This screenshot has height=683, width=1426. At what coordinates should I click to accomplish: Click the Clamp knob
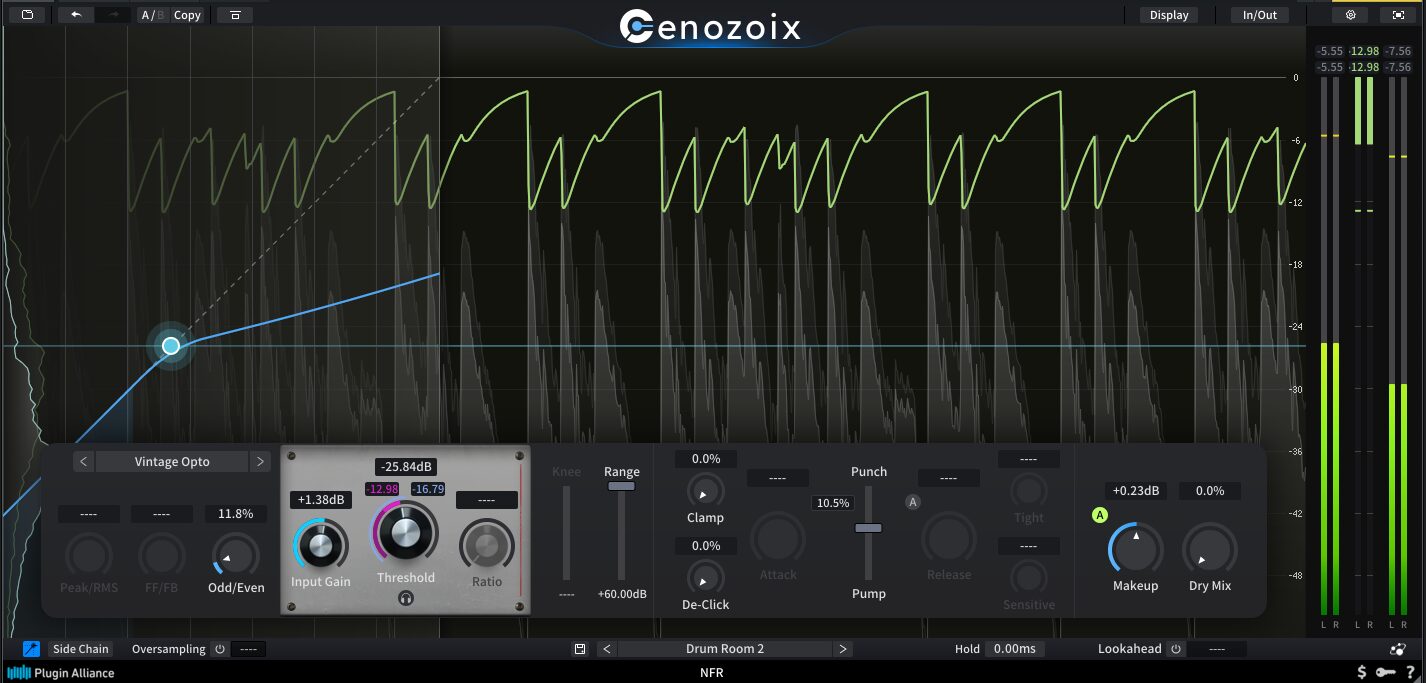(705, 490)
